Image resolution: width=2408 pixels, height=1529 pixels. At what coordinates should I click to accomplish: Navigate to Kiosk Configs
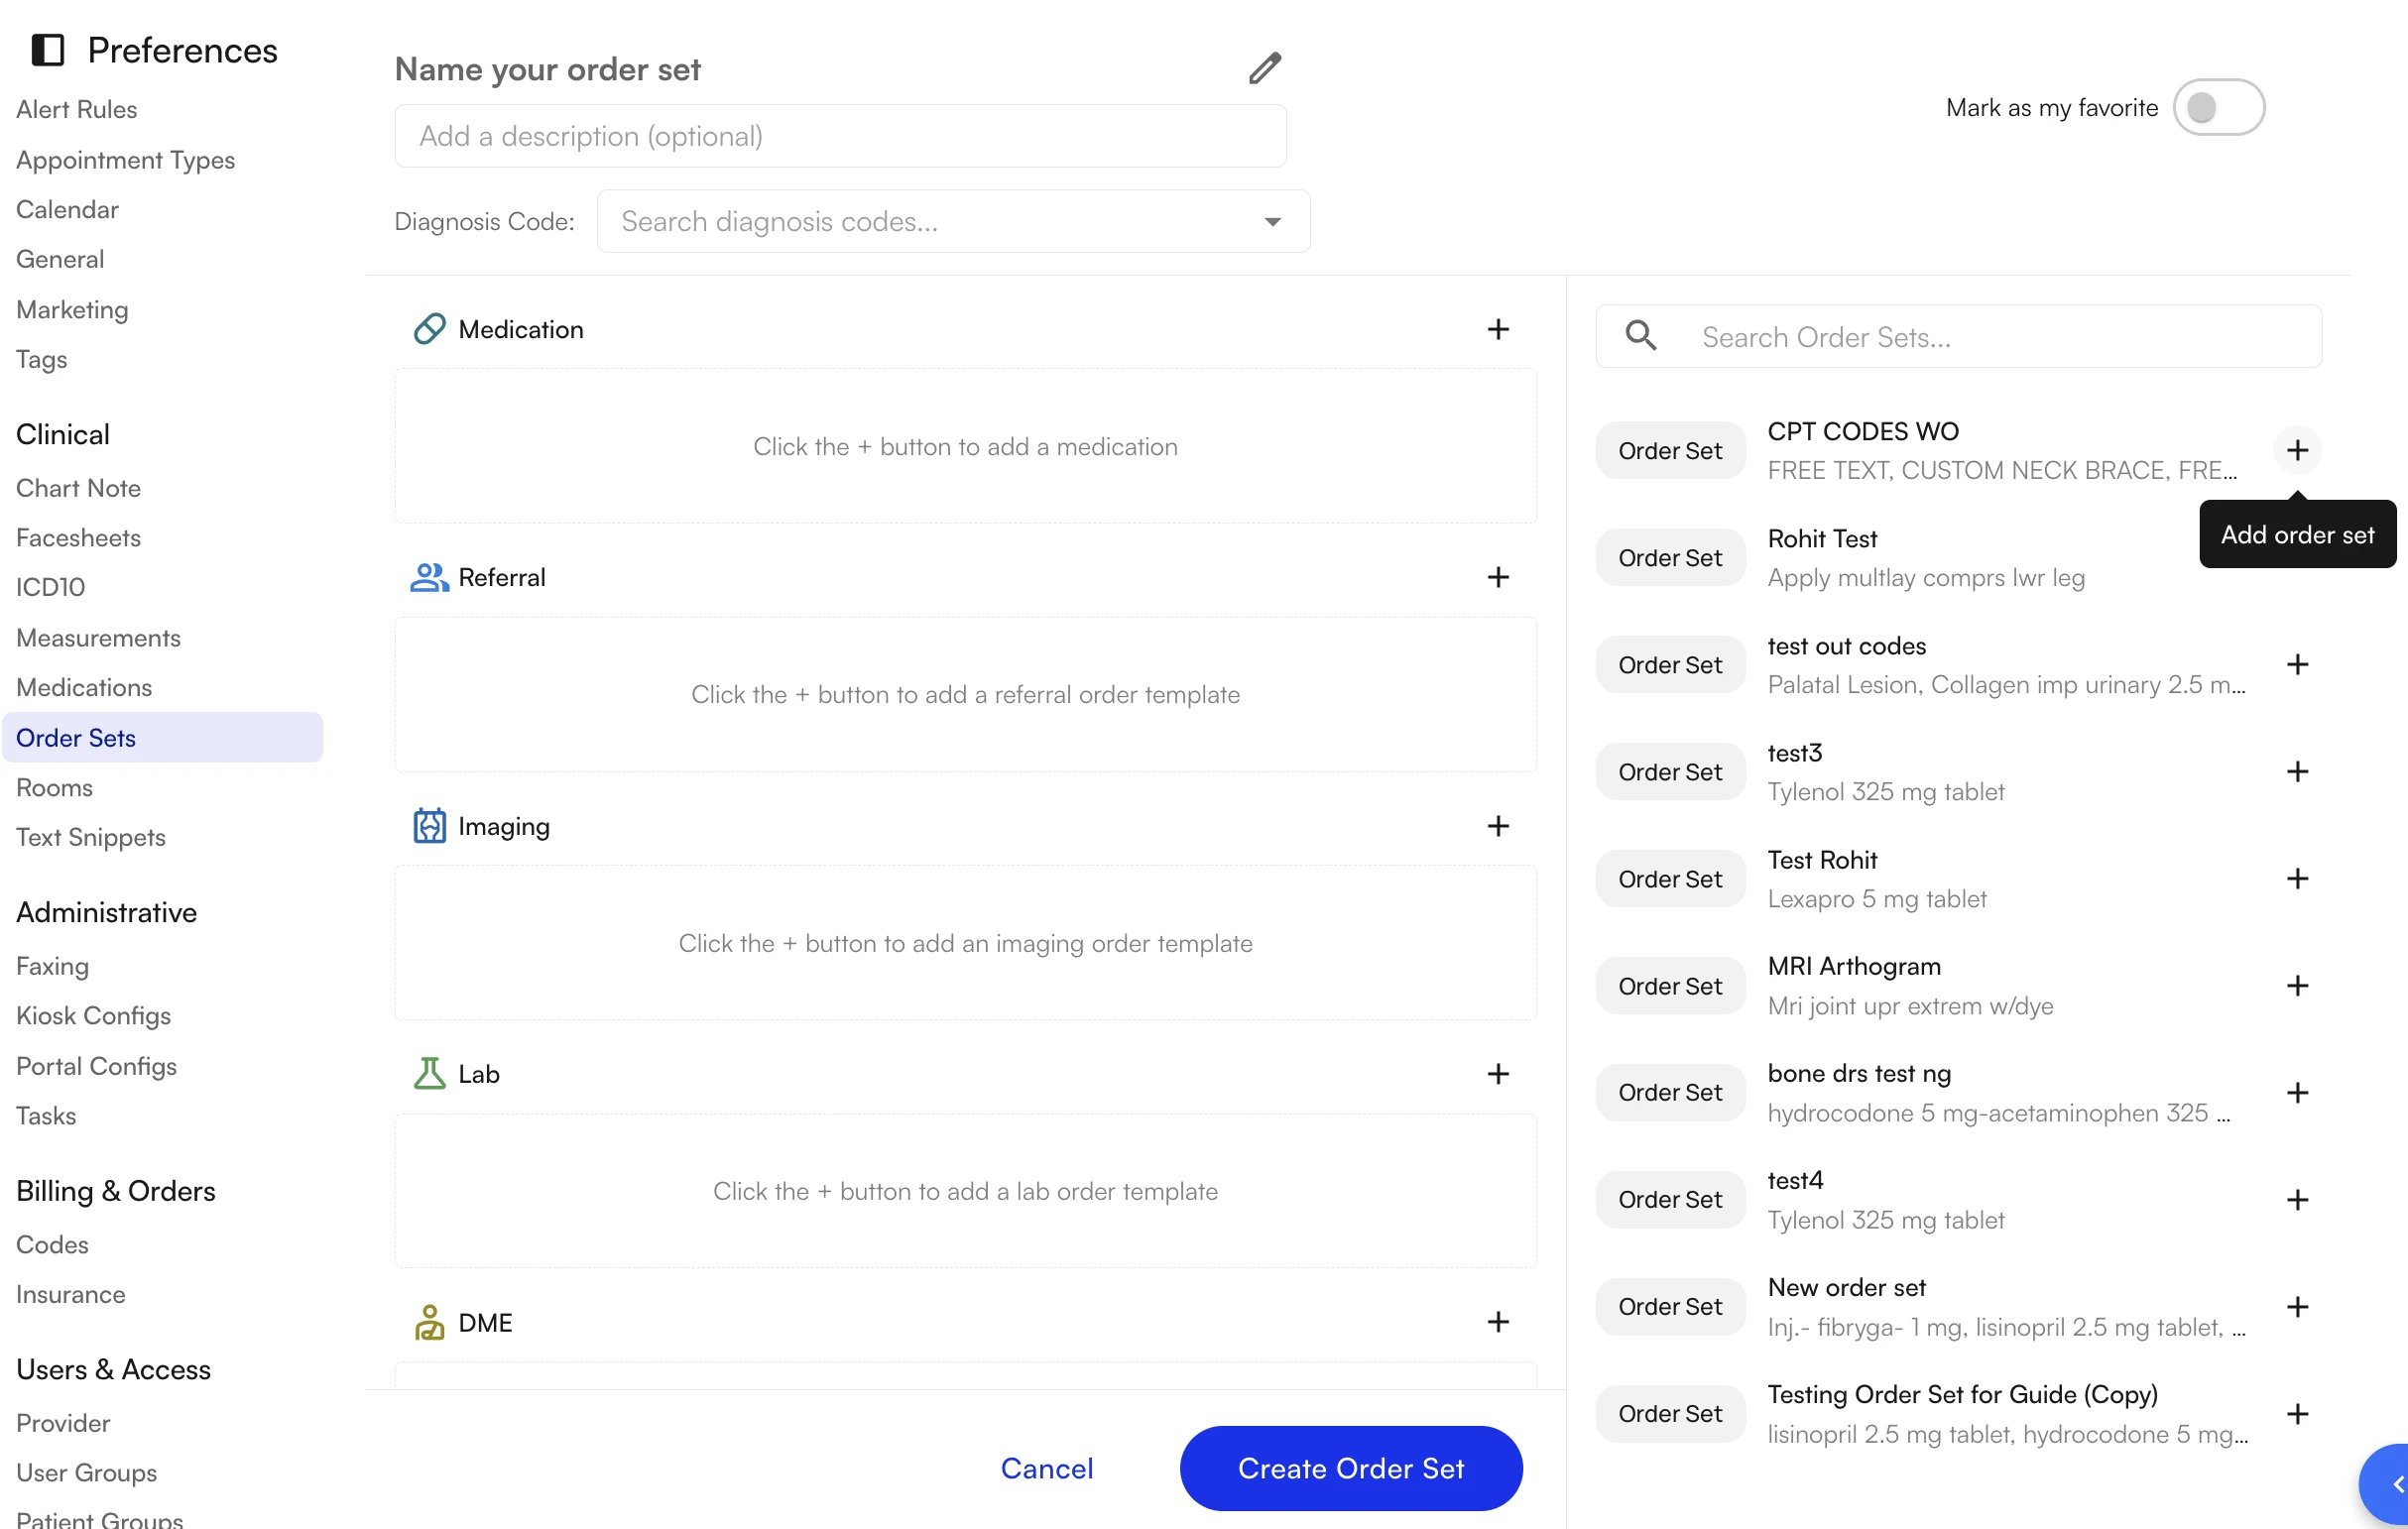tap(93, 1015)
